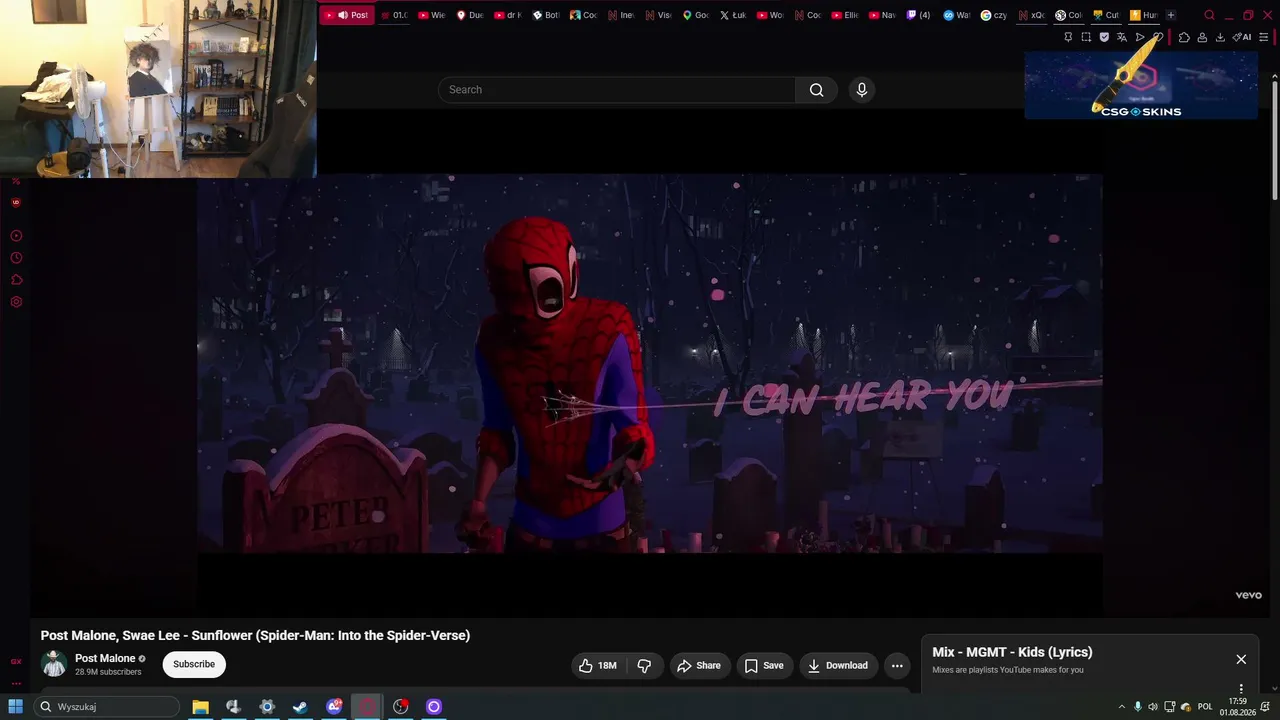
Task: Click the volume icon in system tray
Action: 1153,707
